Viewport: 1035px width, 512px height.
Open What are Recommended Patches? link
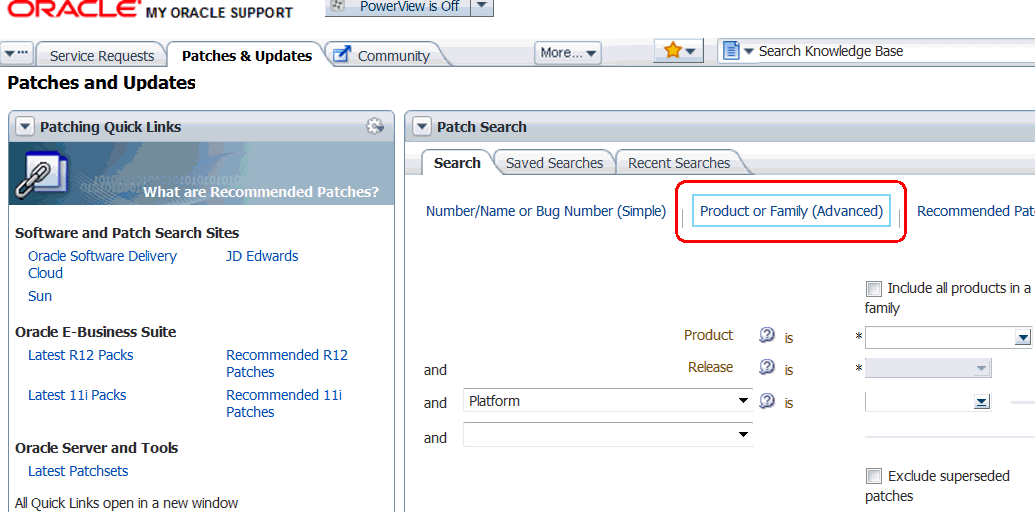pos(261,192)
